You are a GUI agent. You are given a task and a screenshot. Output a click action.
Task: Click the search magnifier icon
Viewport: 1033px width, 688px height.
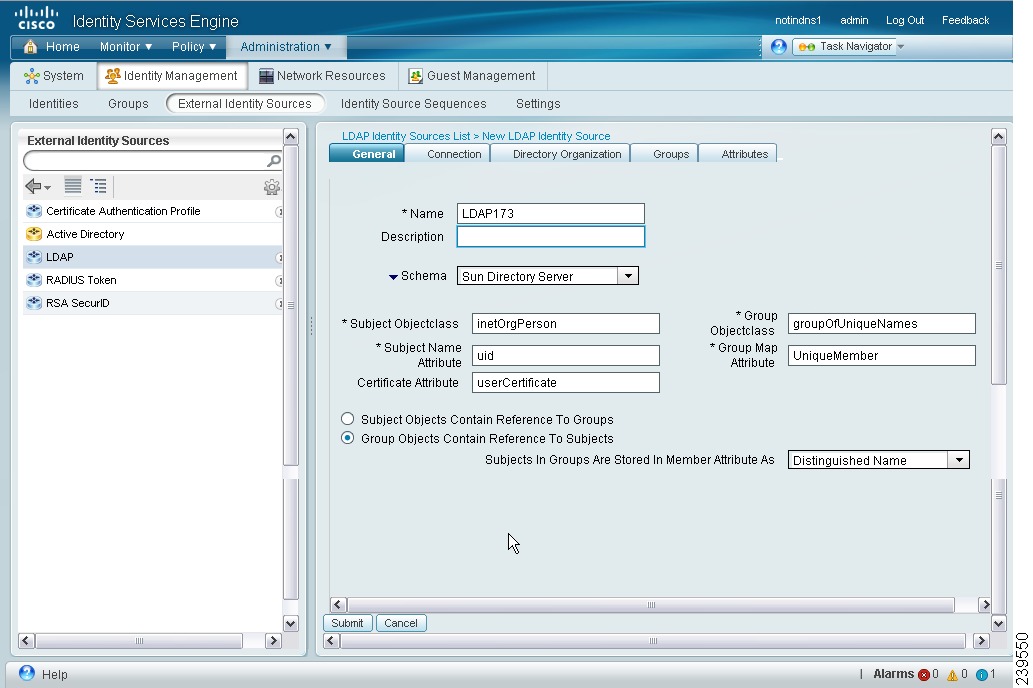[273, 160]
